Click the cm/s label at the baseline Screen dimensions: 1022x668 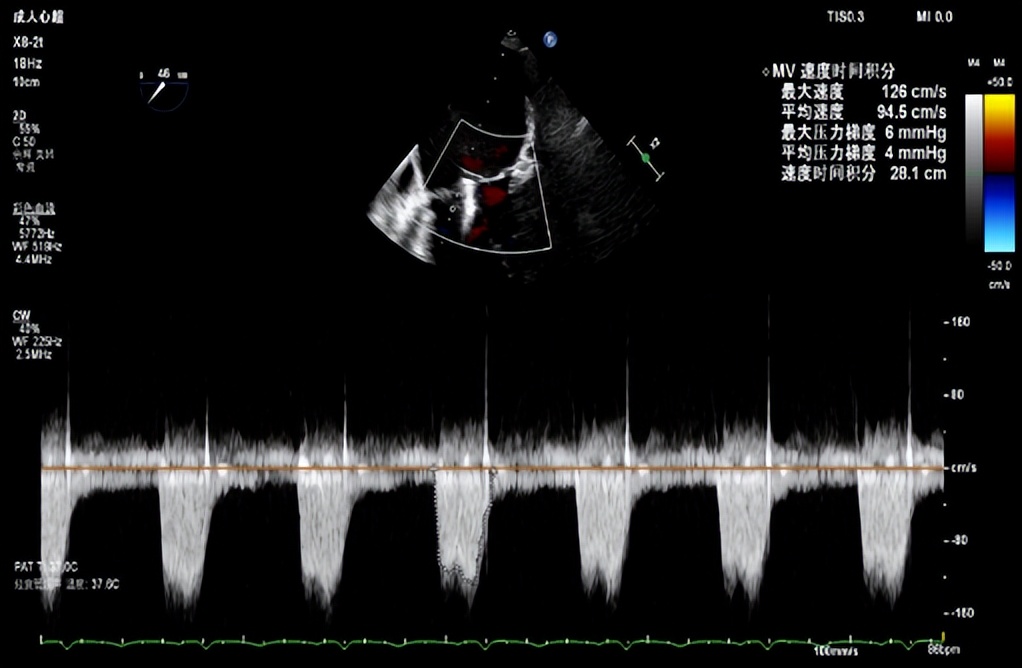tap(963, 468)
